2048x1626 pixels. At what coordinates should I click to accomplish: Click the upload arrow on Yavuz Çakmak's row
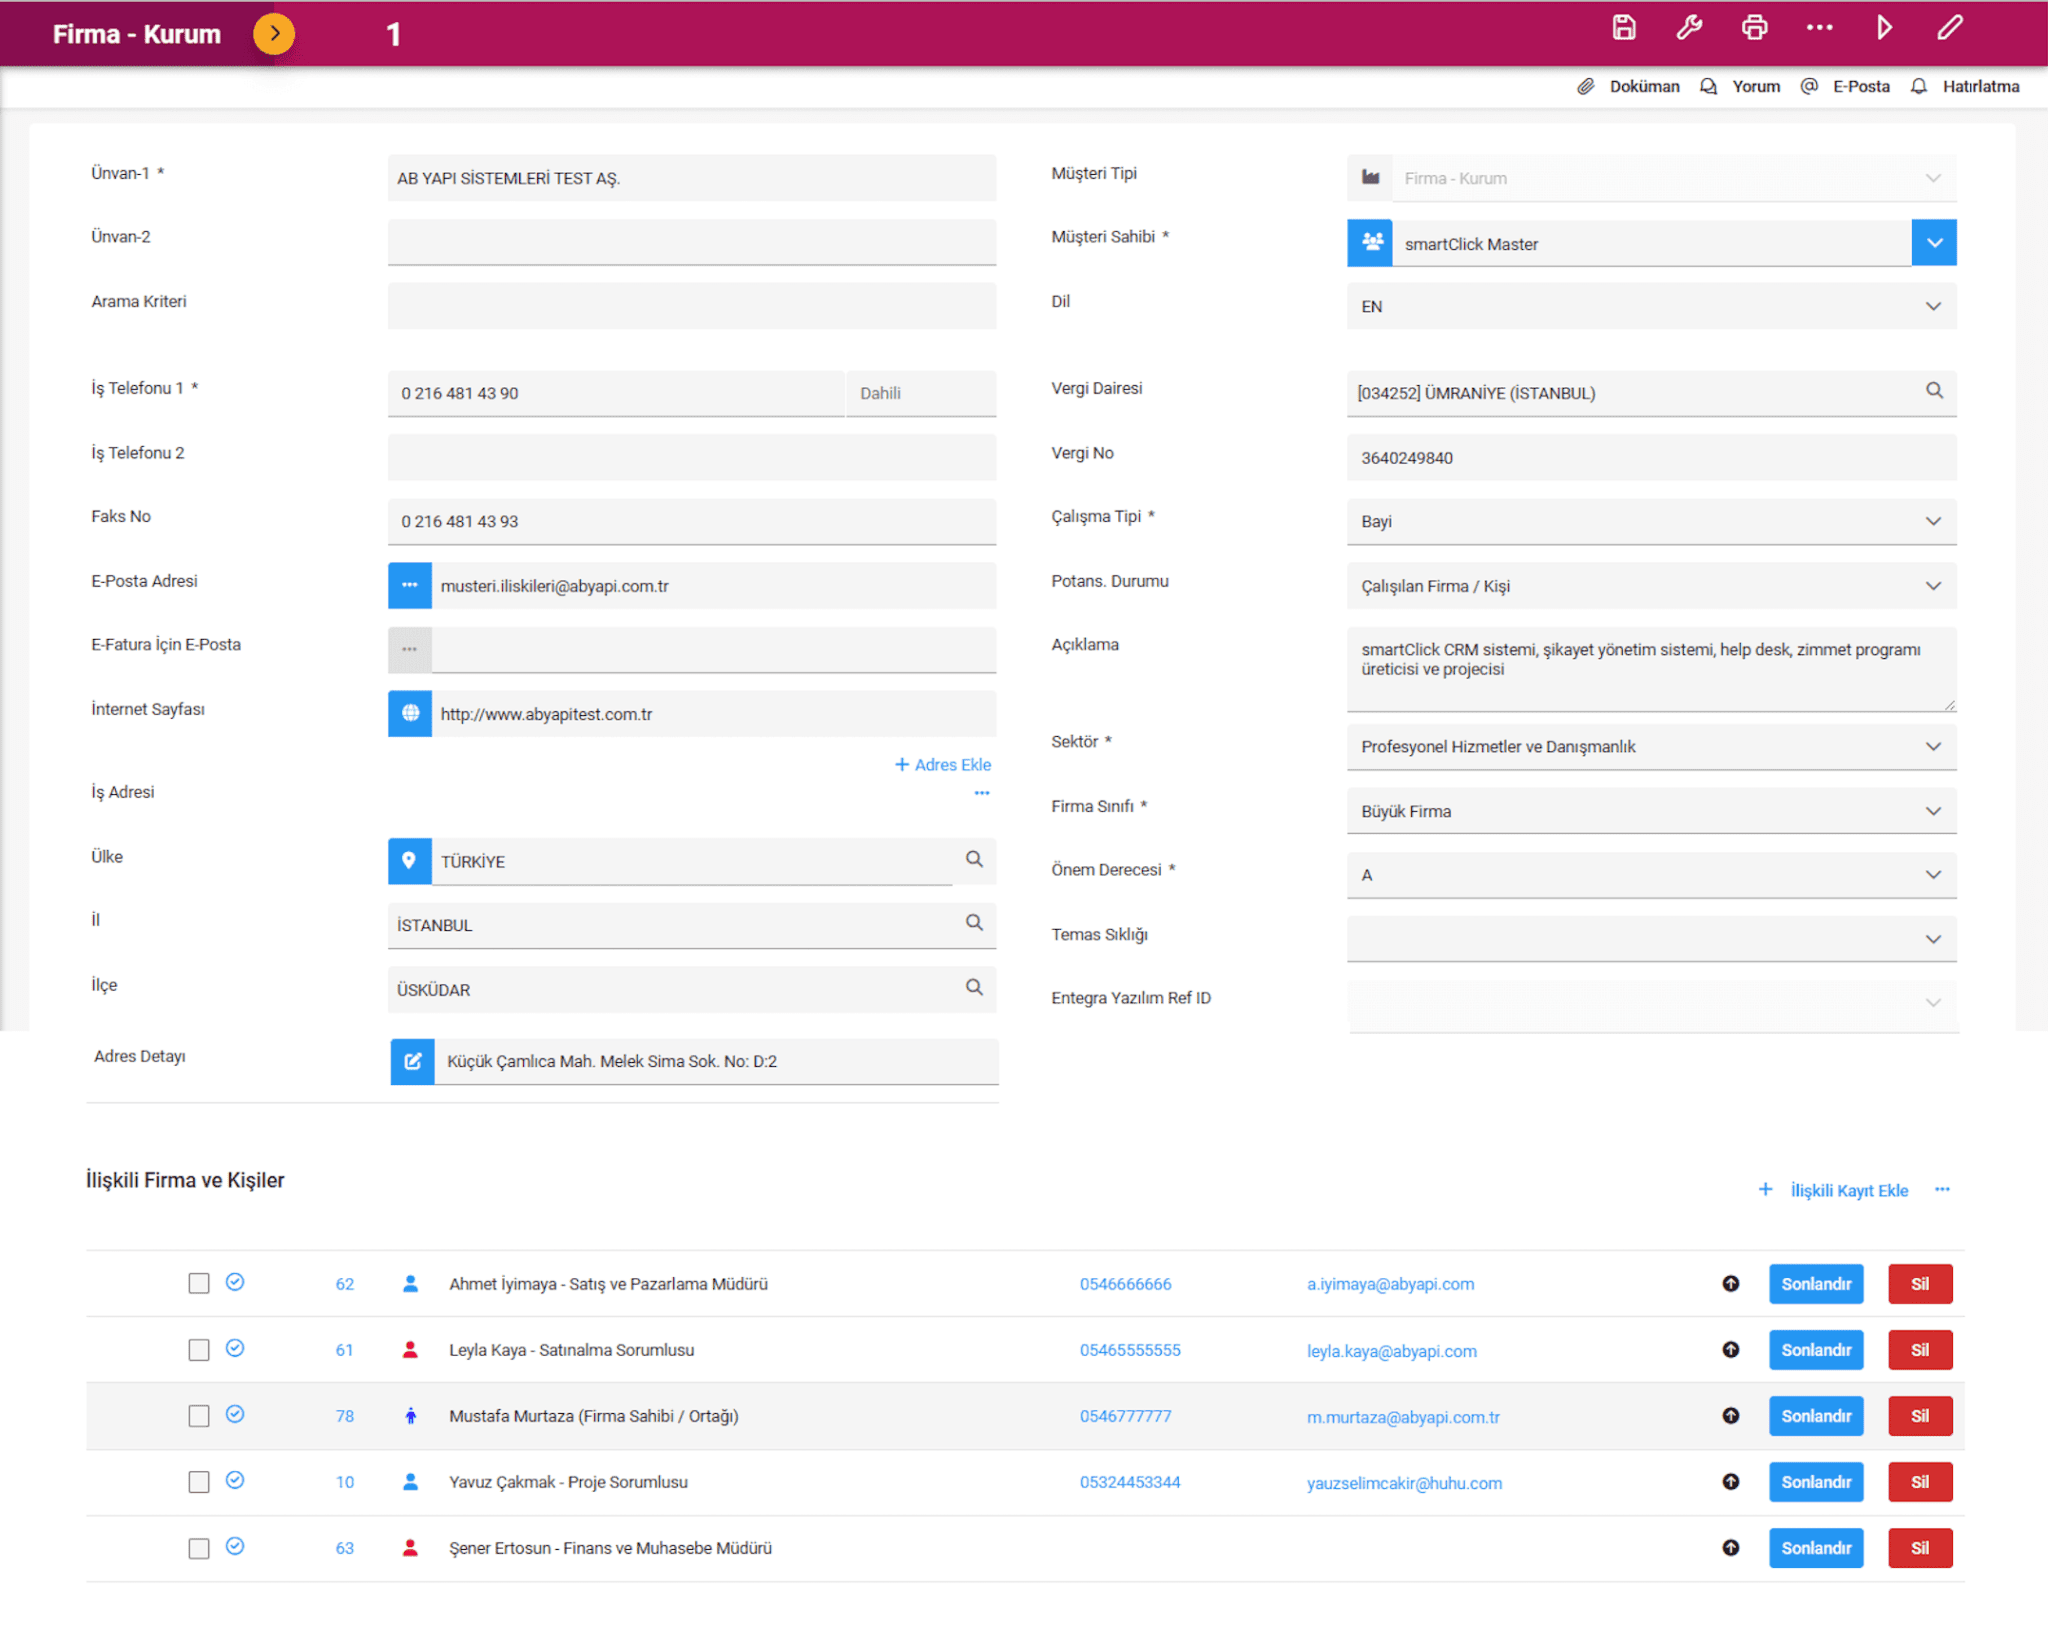(x=1731, y=1482)
